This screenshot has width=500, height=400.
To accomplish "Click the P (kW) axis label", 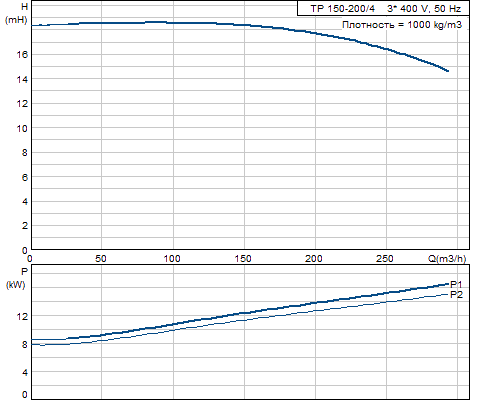I will (16, 278).
